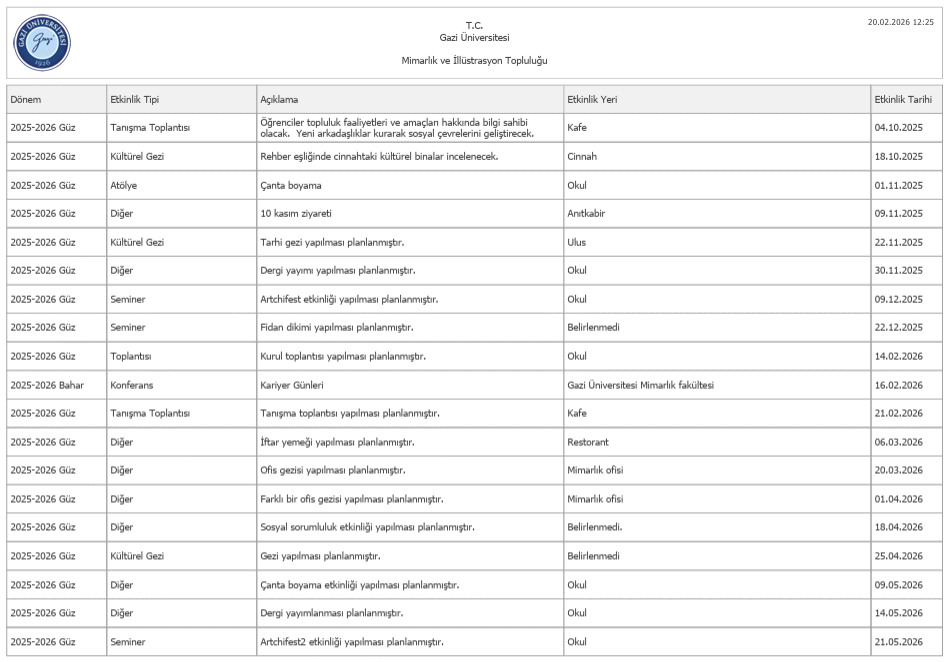Click the Etkinlik Tarihi column header

click(903, 99)
